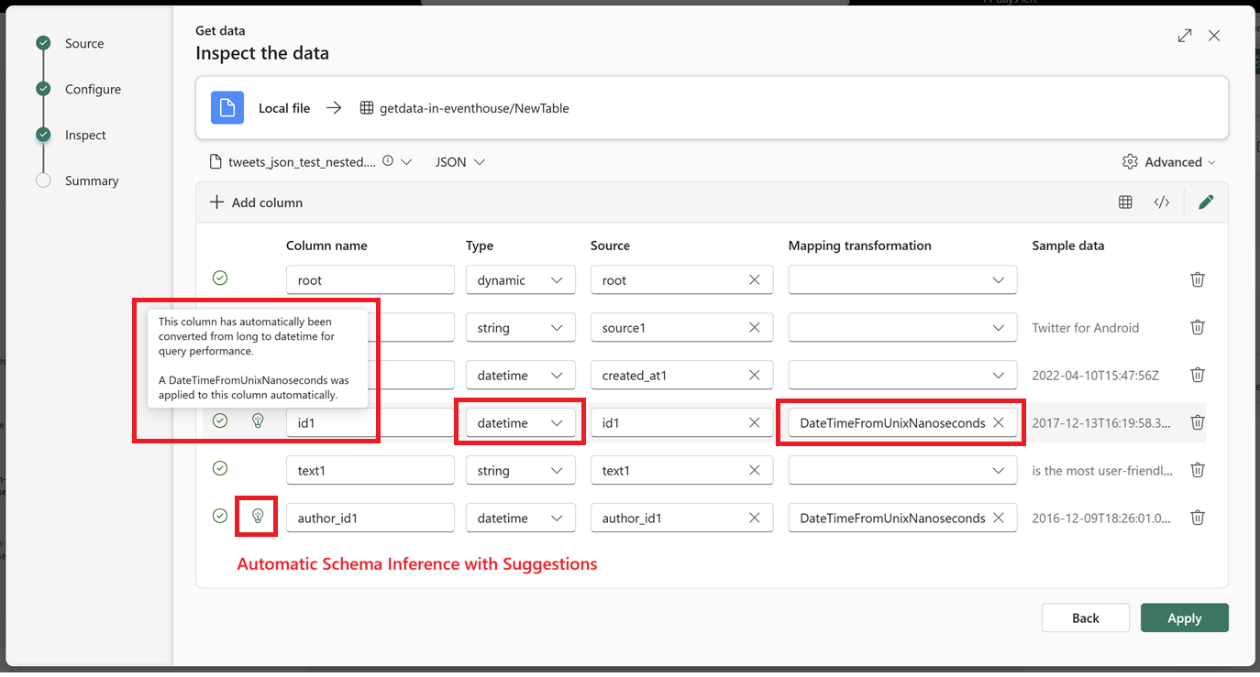Edit the column name field containing text1
This screenshot has width=1260, height=677.
pos(370,470)
